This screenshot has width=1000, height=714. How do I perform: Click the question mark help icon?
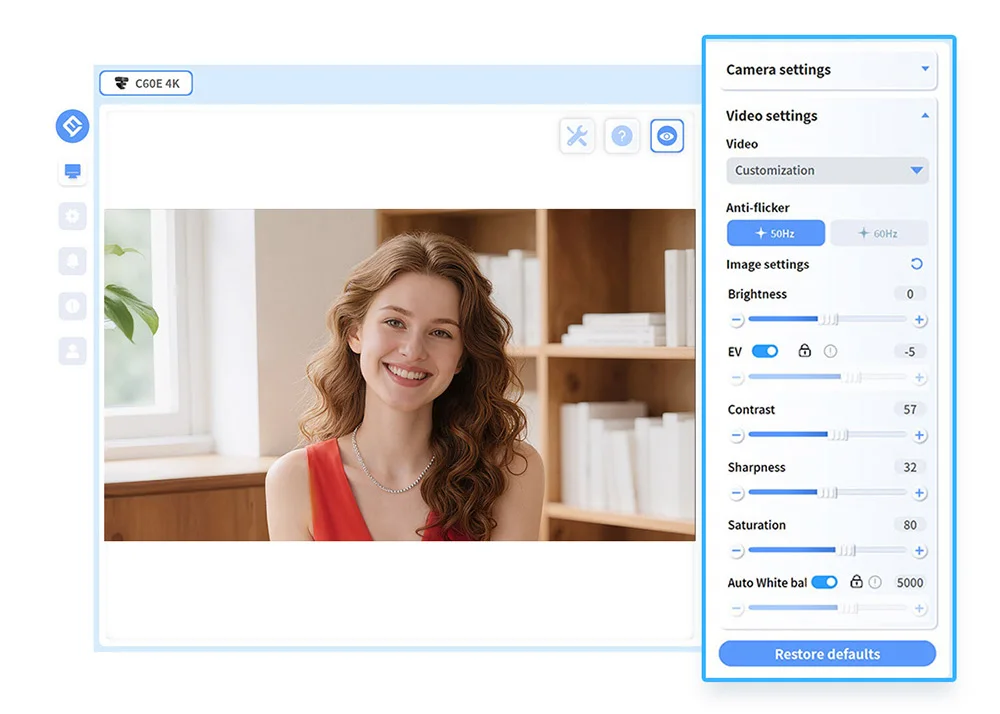(x=622, y=136)
